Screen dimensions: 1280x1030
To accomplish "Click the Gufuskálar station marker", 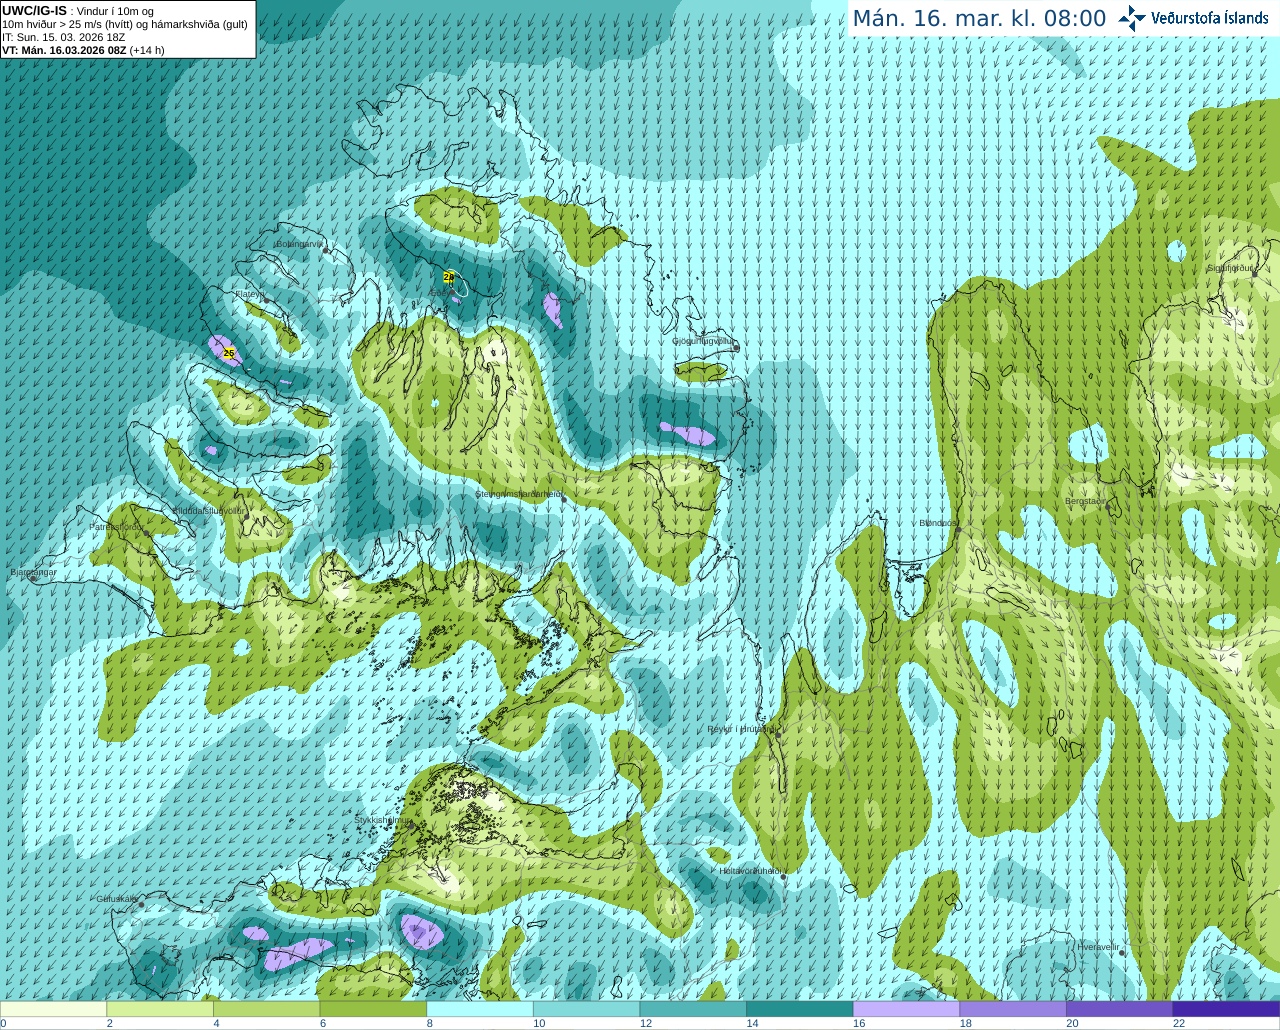I will coord(141,904).
